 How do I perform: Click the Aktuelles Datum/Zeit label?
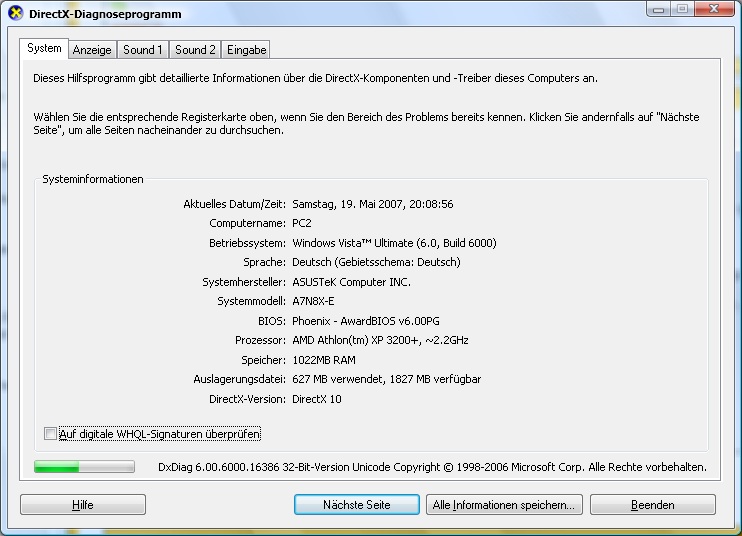[234, 204]
